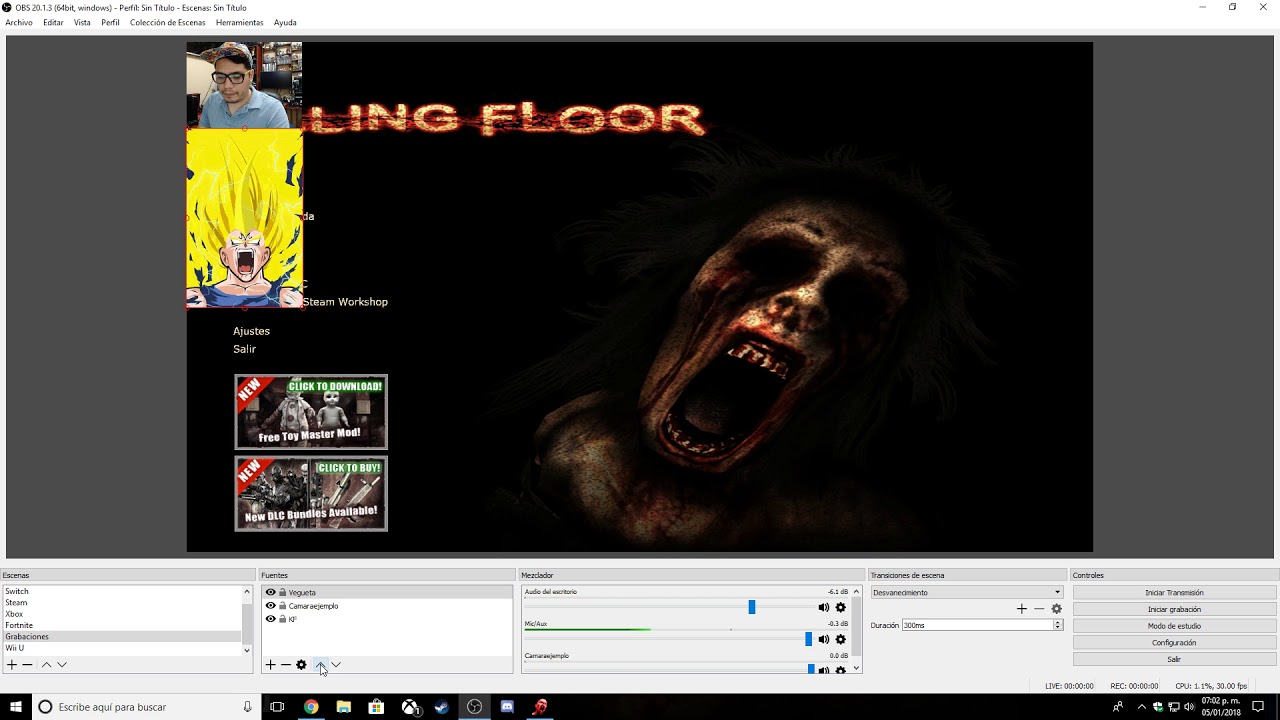Open Configuración settings
Viewport: 1280px width, 720px height.
pos(1174,643)
